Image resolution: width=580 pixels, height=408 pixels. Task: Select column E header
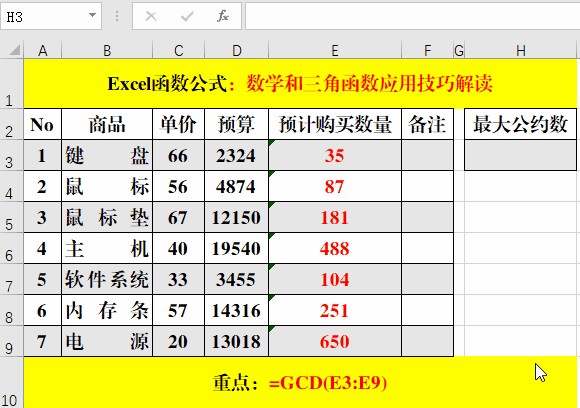pyautogui.click(x=335, y=50)
